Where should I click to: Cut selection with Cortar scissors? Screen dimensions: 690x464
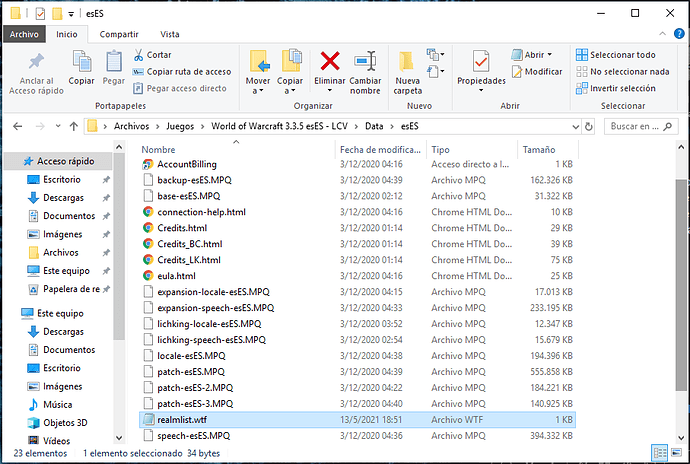[152, 55]
